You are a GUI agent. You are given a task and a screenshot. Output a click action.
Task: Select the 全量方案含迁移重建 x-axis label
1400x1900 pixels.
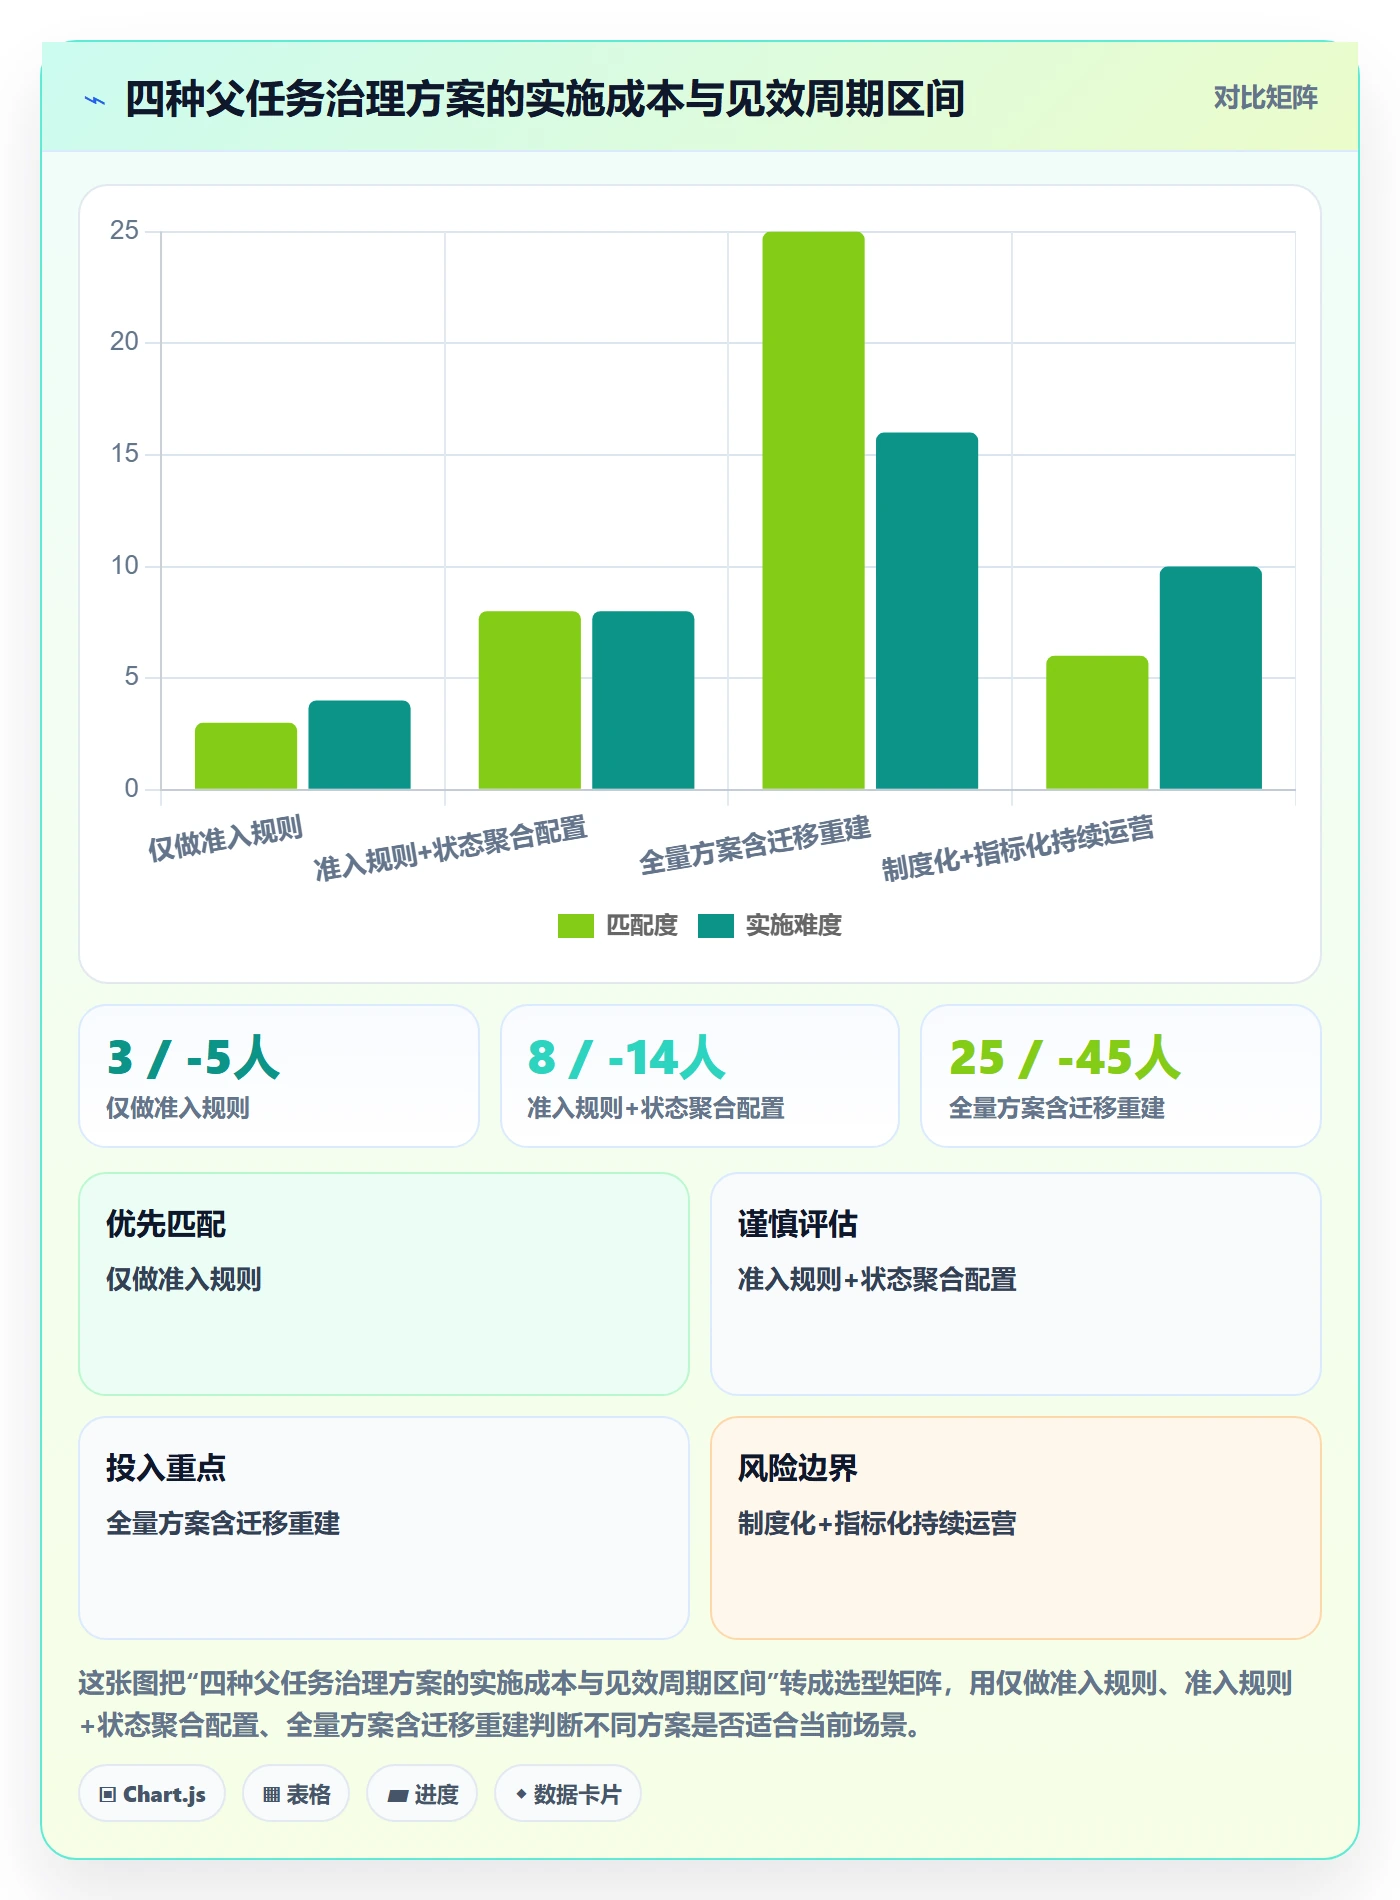755,846
